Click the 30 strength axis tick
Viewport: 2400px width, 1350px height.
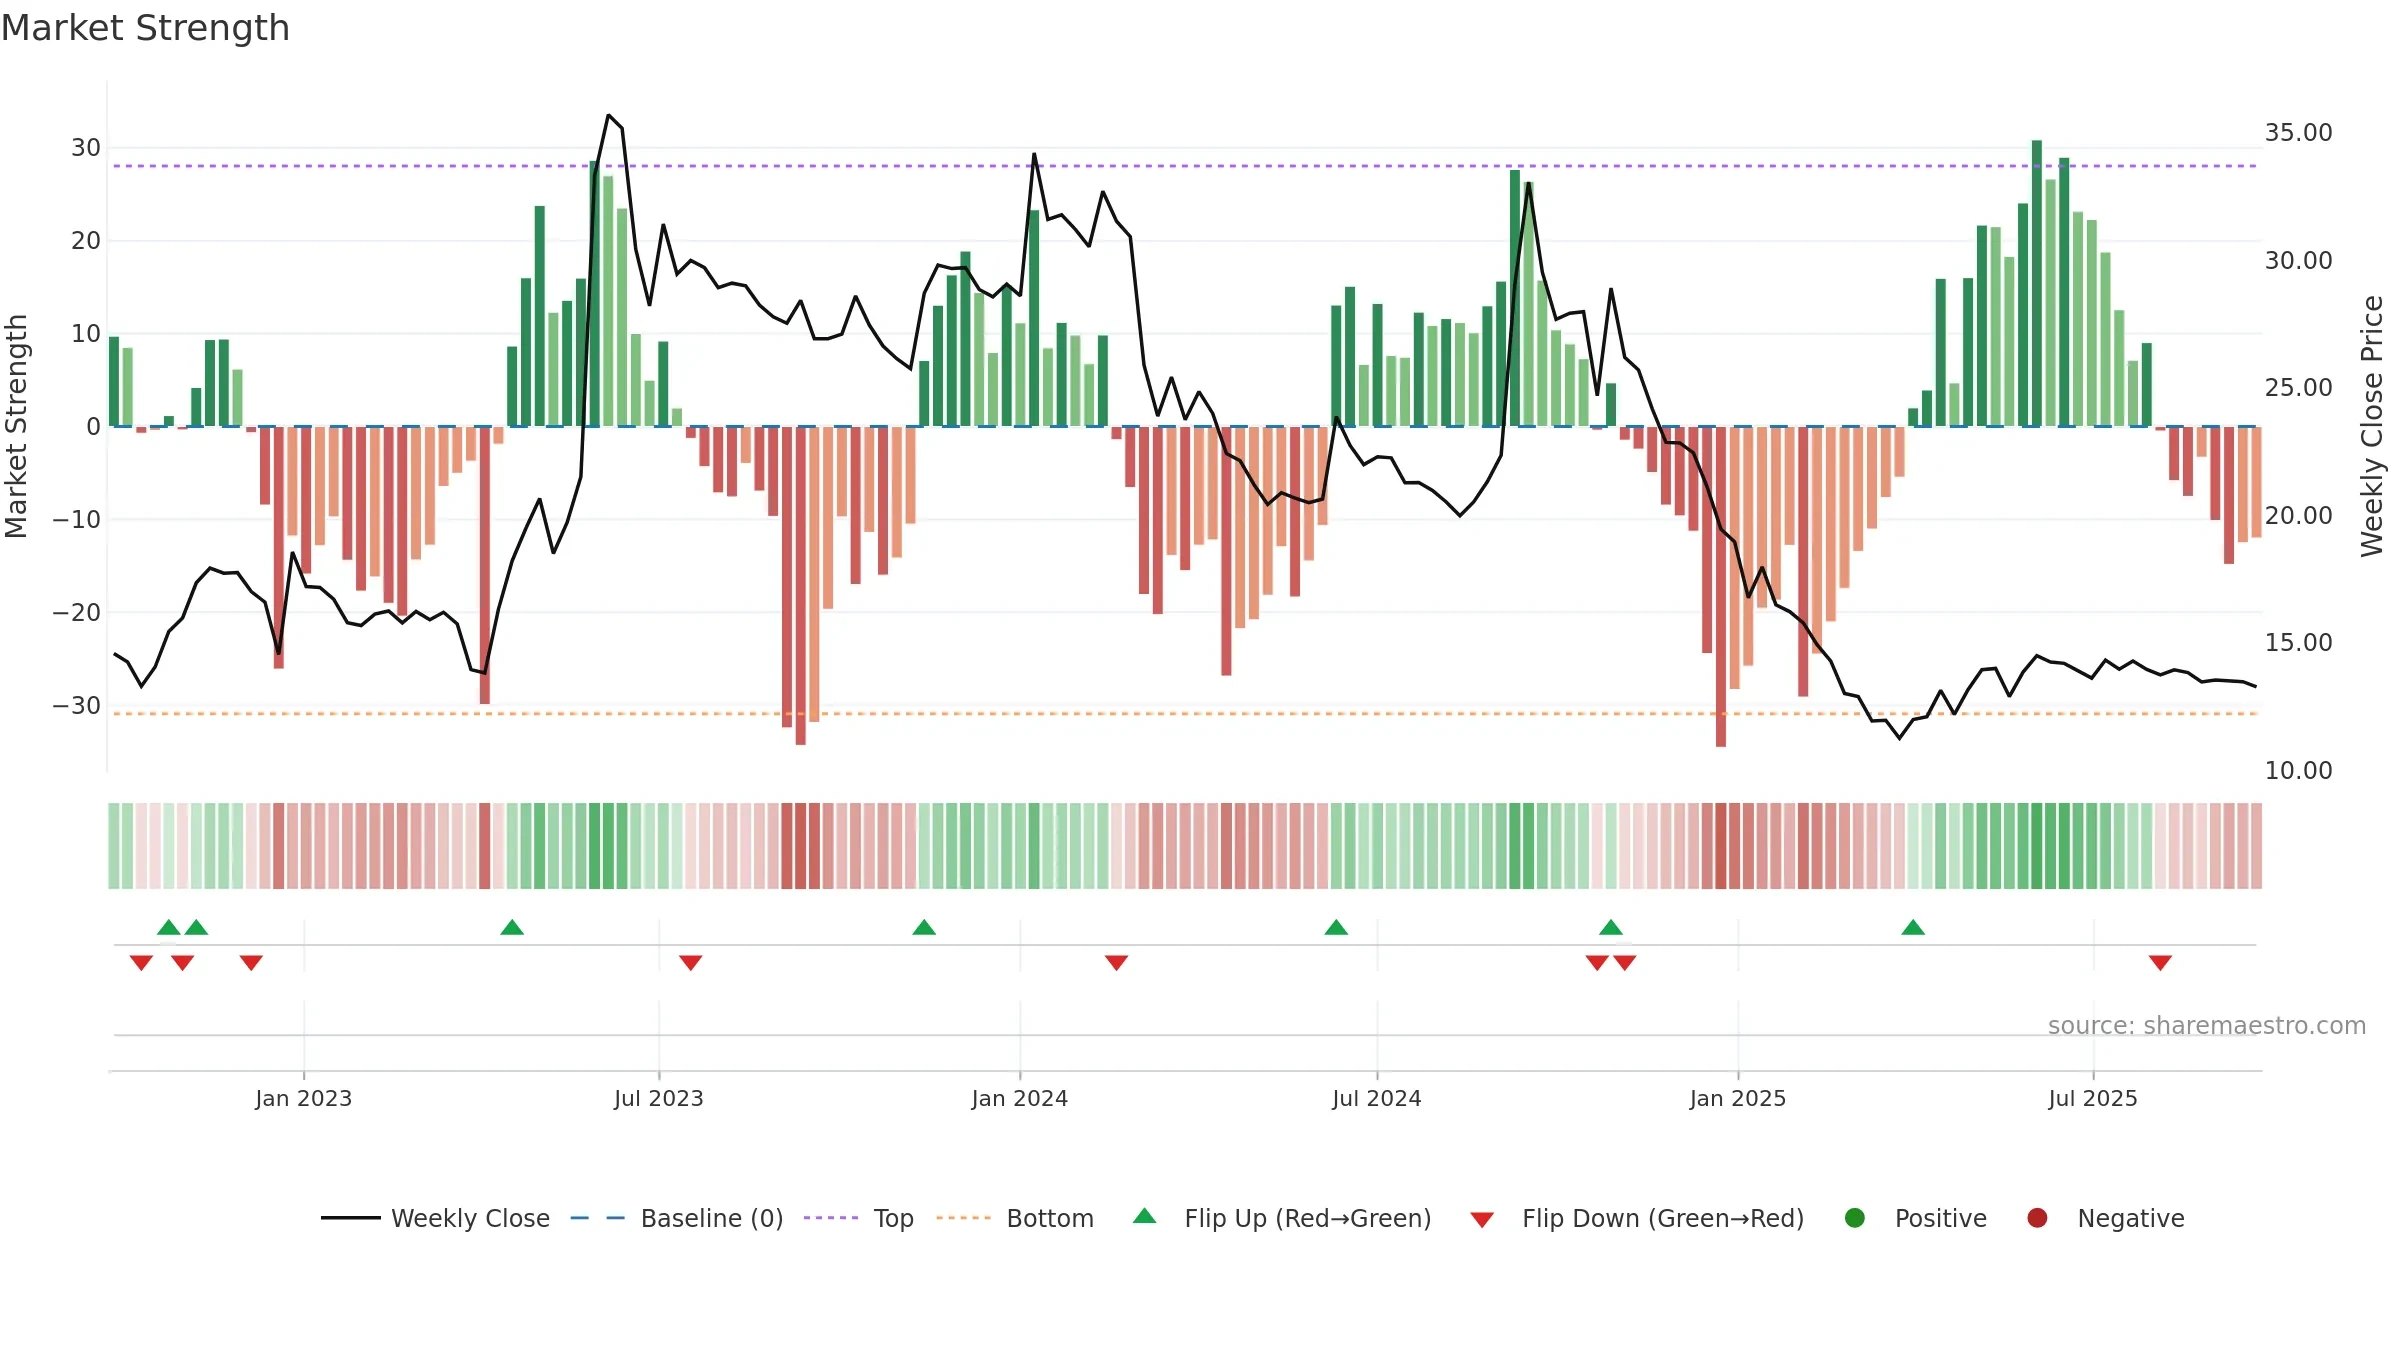[x=86, y=148]
